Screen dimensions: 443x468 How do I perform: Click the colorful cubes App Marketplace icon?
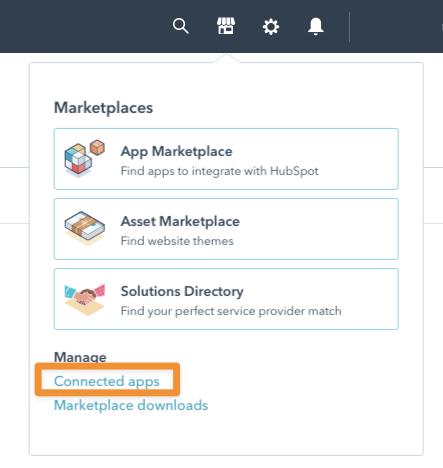85,158
